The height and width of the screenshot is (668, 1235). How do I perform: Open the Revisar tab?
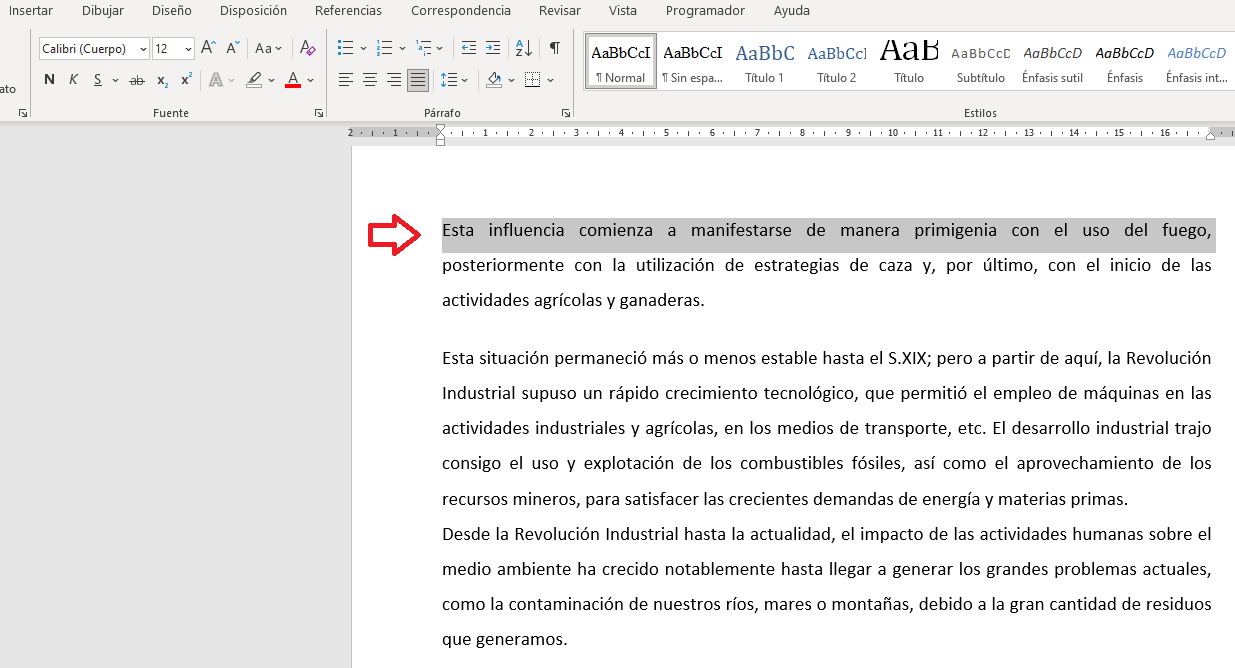pos(559,11)
